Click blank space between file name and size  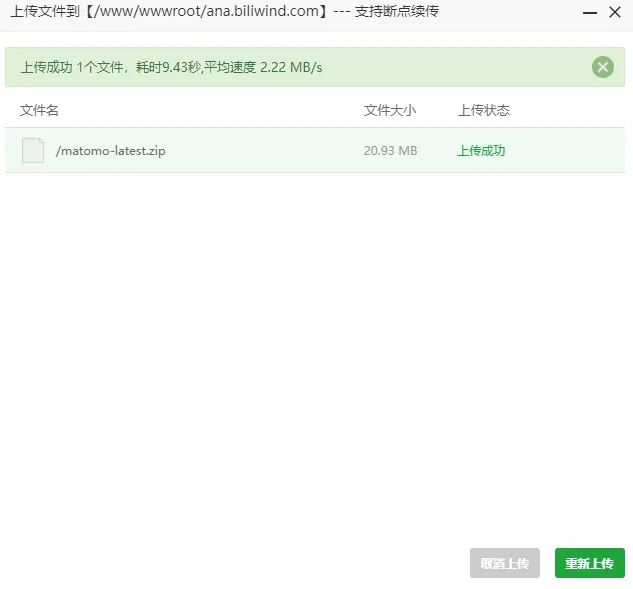260,151
